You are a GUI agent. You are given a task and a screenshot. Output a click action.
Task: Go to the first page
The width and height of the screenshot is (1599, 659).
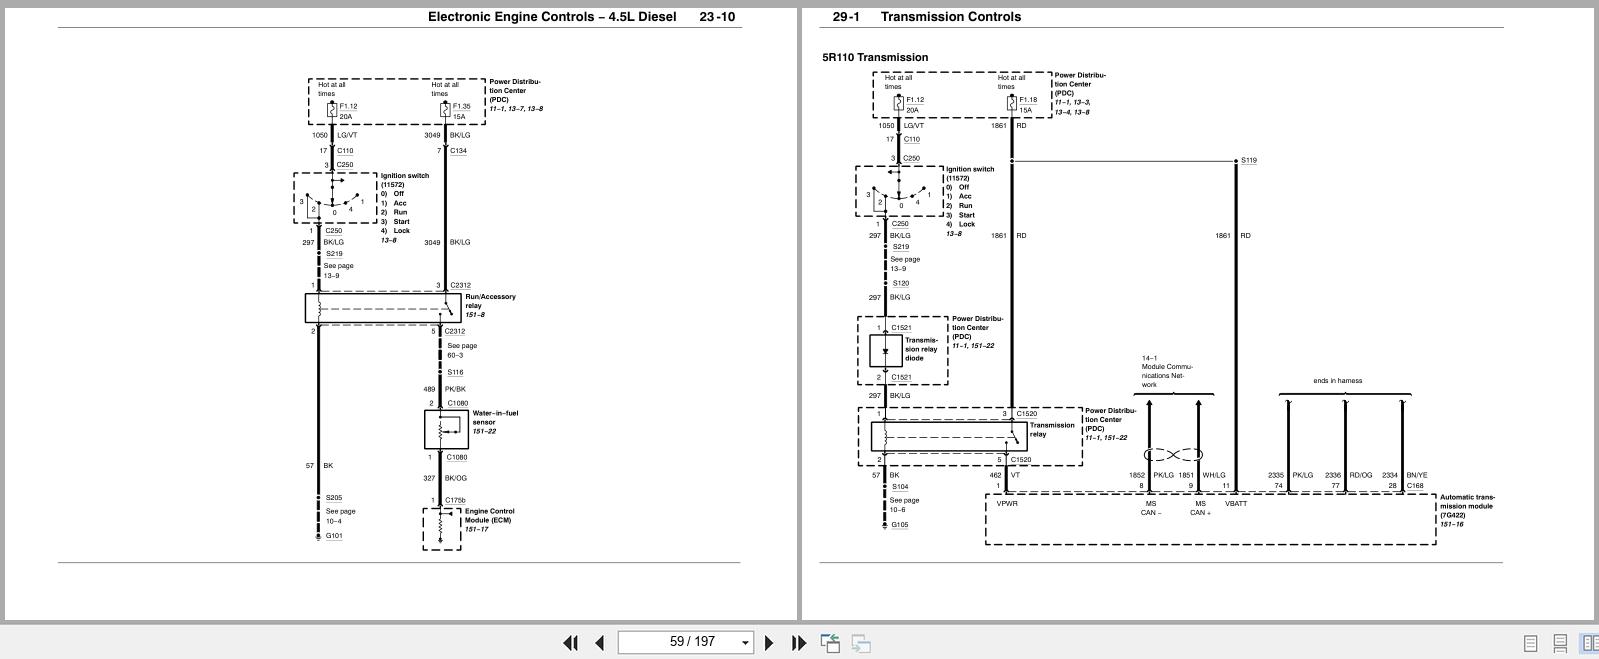click(x=571, y=643)
